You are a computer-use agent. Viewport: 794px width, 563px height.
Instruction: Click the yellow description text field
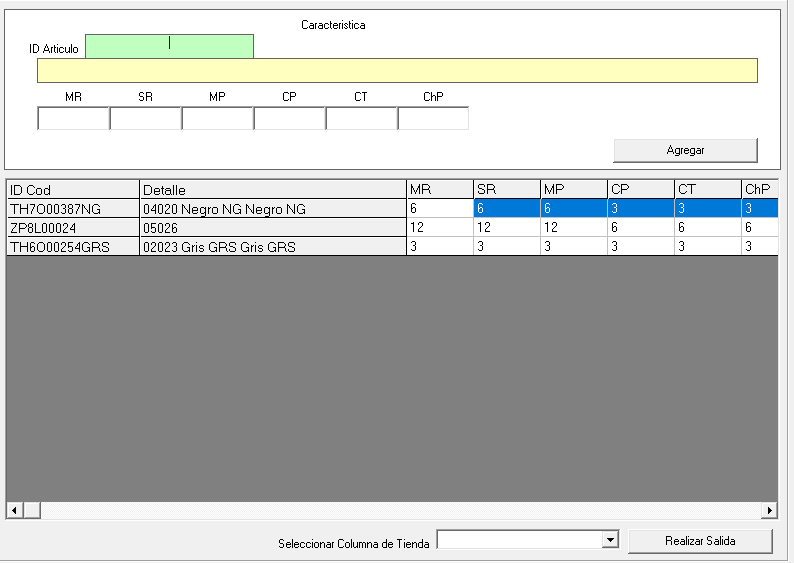pos(397,70)
